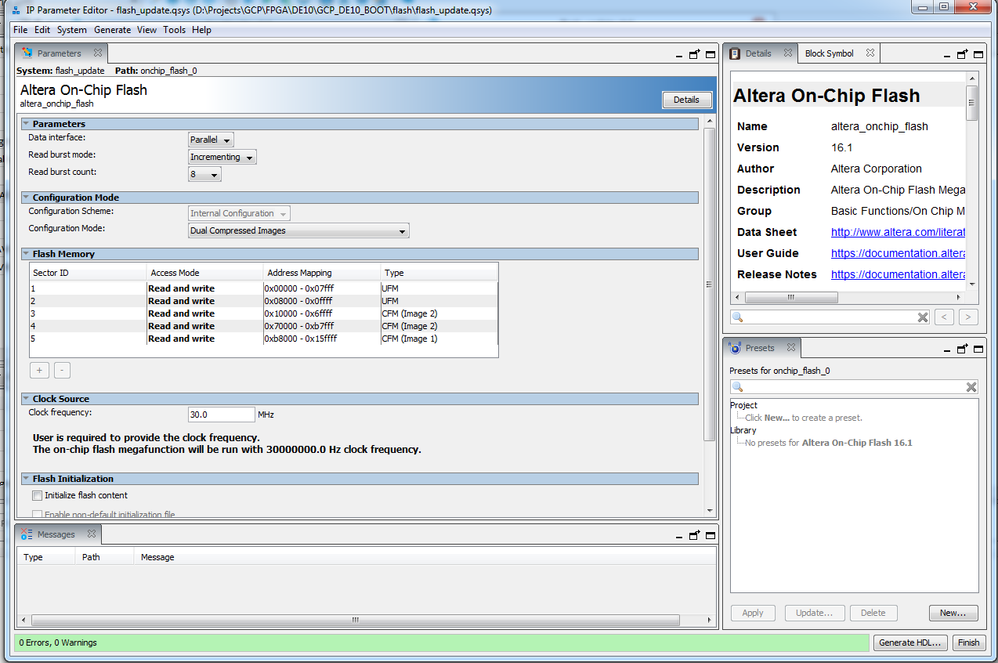The height and width of the screenshot is (663, 998).
Task: Click Generate HDL button
Action: pyautogui.click(x=910, y=643)
